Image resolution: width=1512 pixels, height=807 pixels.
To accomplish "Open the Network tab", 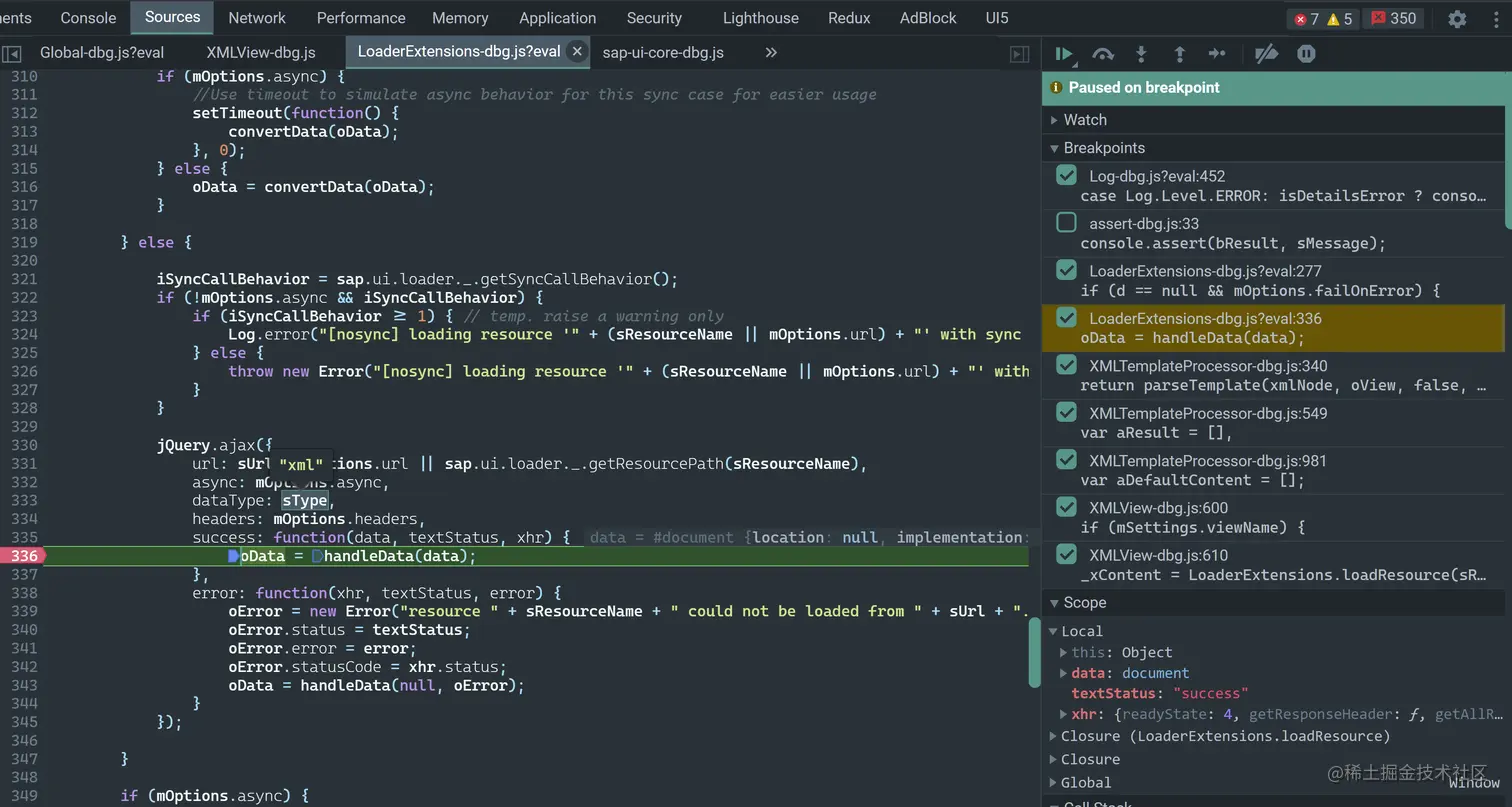I will click(x=257, y=18).
